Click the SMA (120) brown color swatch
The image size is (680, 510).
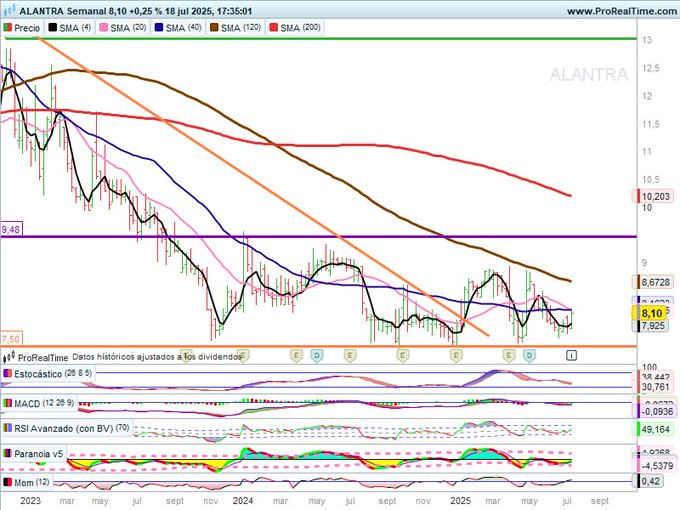214,28
